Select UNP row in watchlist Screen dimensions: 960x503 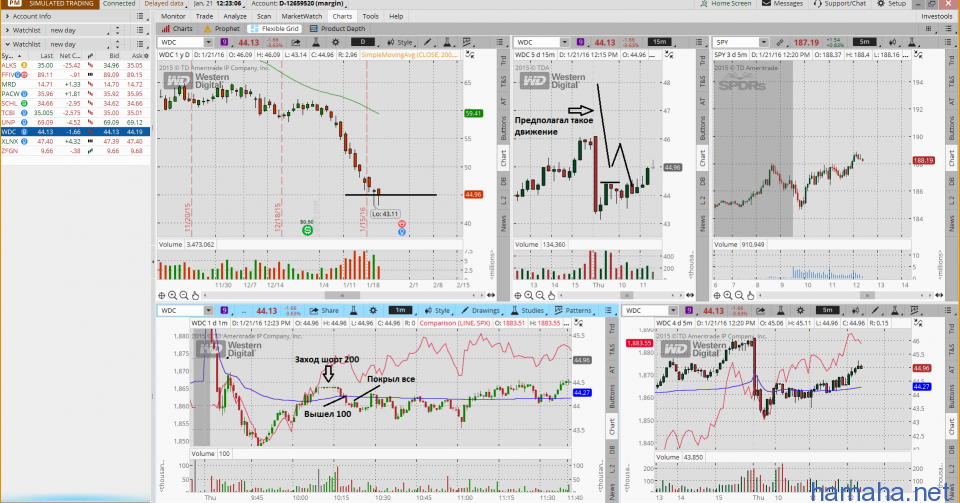pos(75,122)
